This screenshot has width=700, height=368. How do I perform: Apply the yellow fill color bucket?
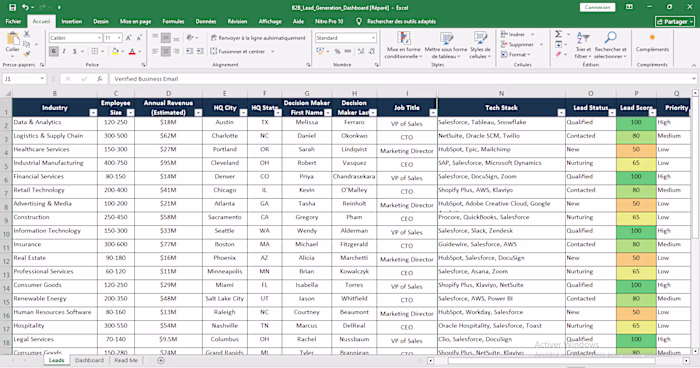tap(115, 51)
